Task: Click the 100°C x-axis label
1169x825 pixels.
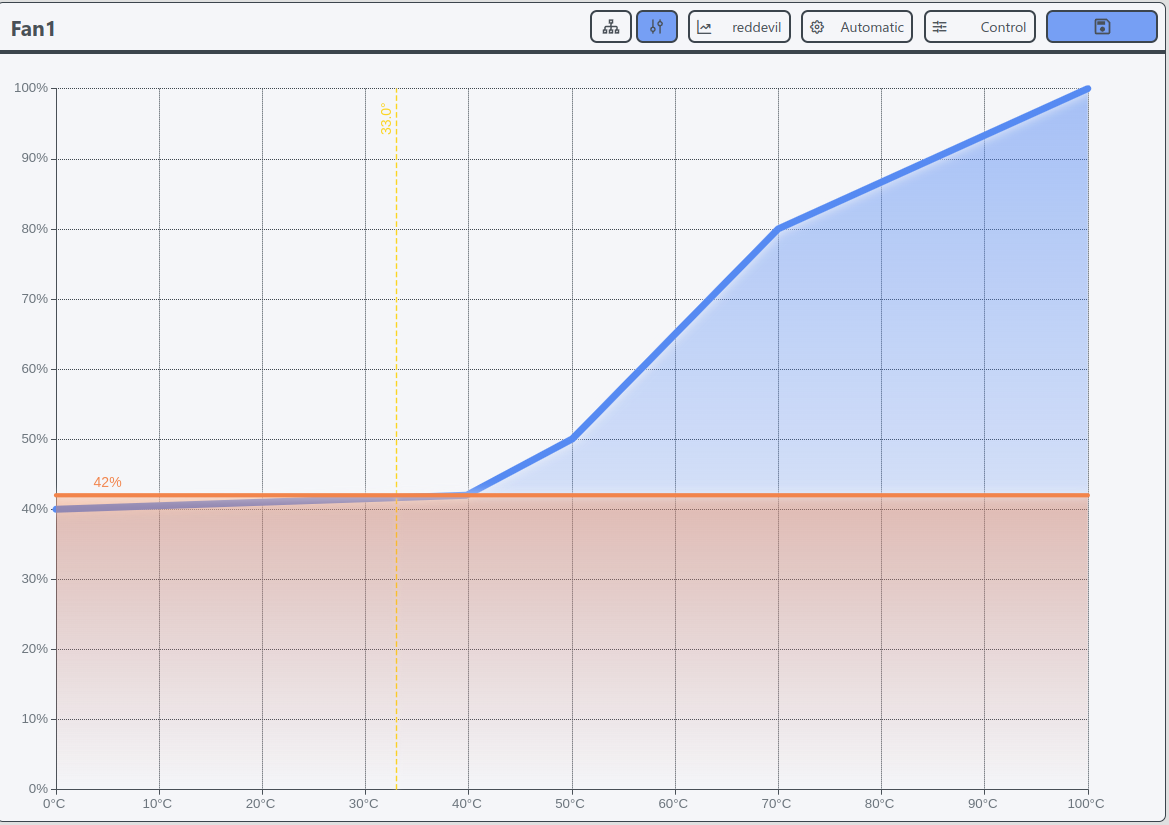Action: tap(1085, 803)
